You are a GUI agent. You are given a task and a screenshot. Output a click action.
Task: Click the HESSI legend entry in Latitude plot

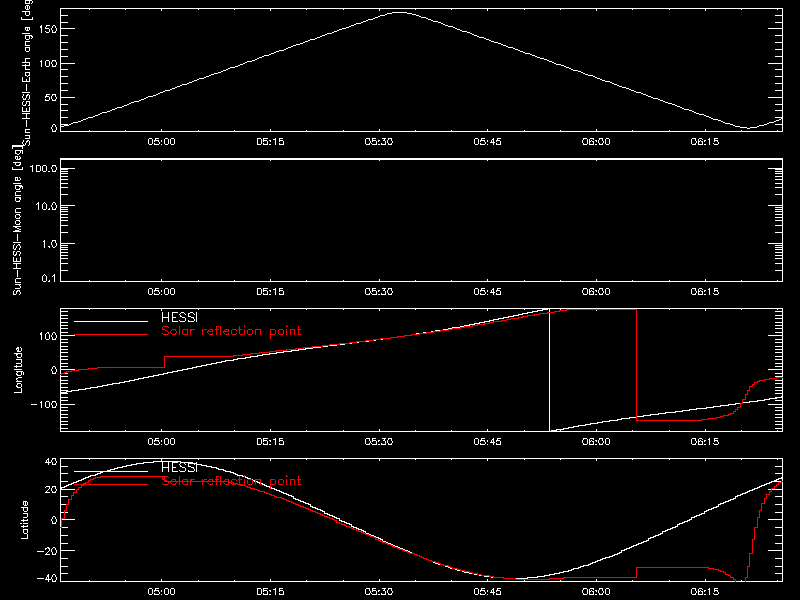coord(180,467)
